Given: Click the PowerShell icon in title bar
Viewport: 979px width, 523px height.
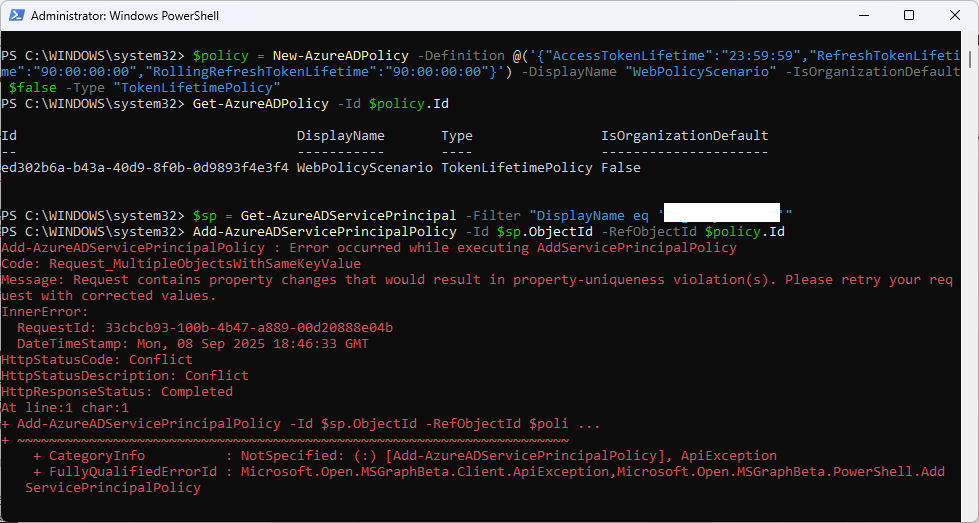Looking at the screenshot, I should (x=17, y=16).
